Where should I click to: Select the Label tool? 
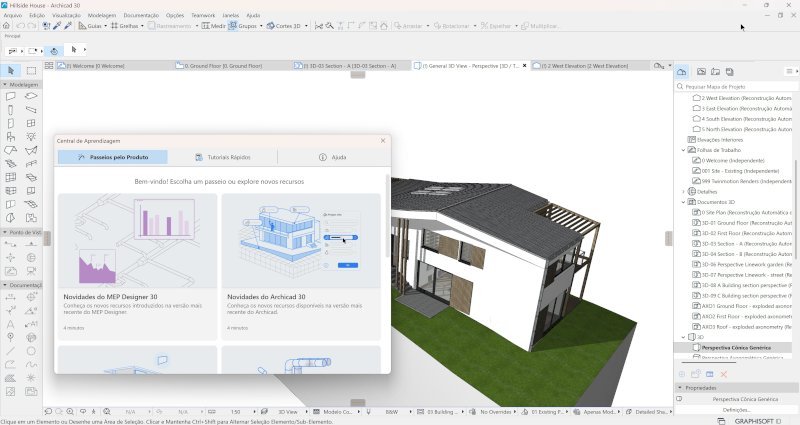tap(31, 324)
